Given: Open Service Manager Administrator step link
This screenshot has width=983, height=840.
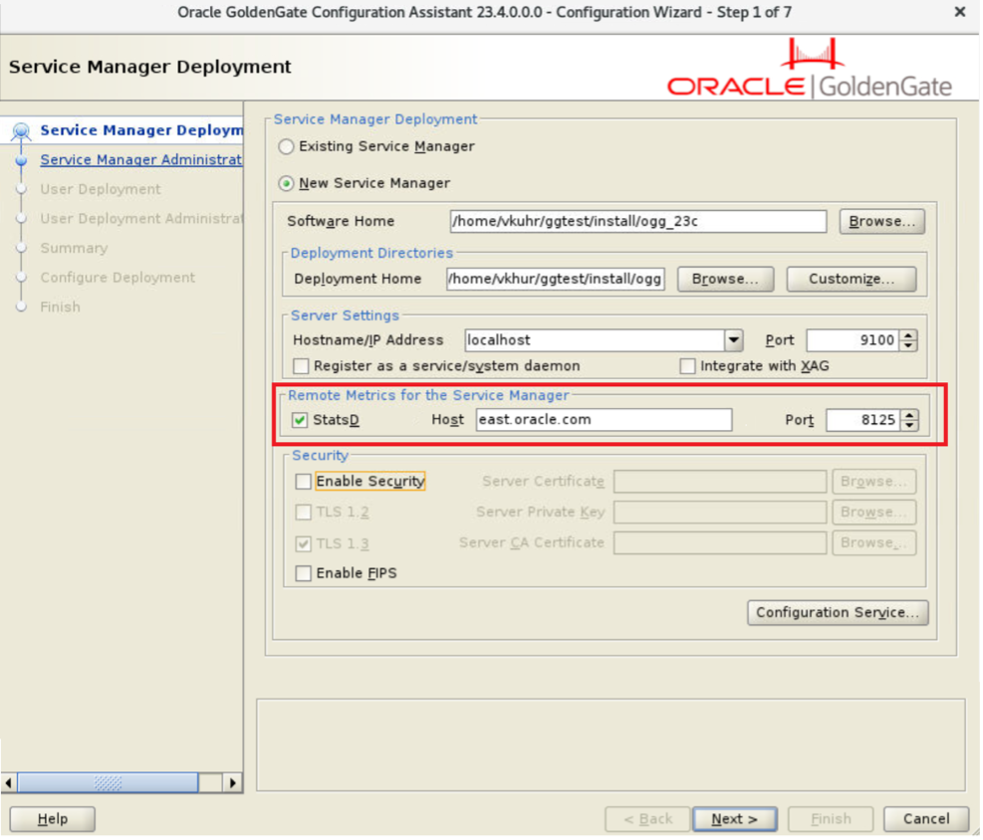Looking at the screenshot, I should 141,160.
